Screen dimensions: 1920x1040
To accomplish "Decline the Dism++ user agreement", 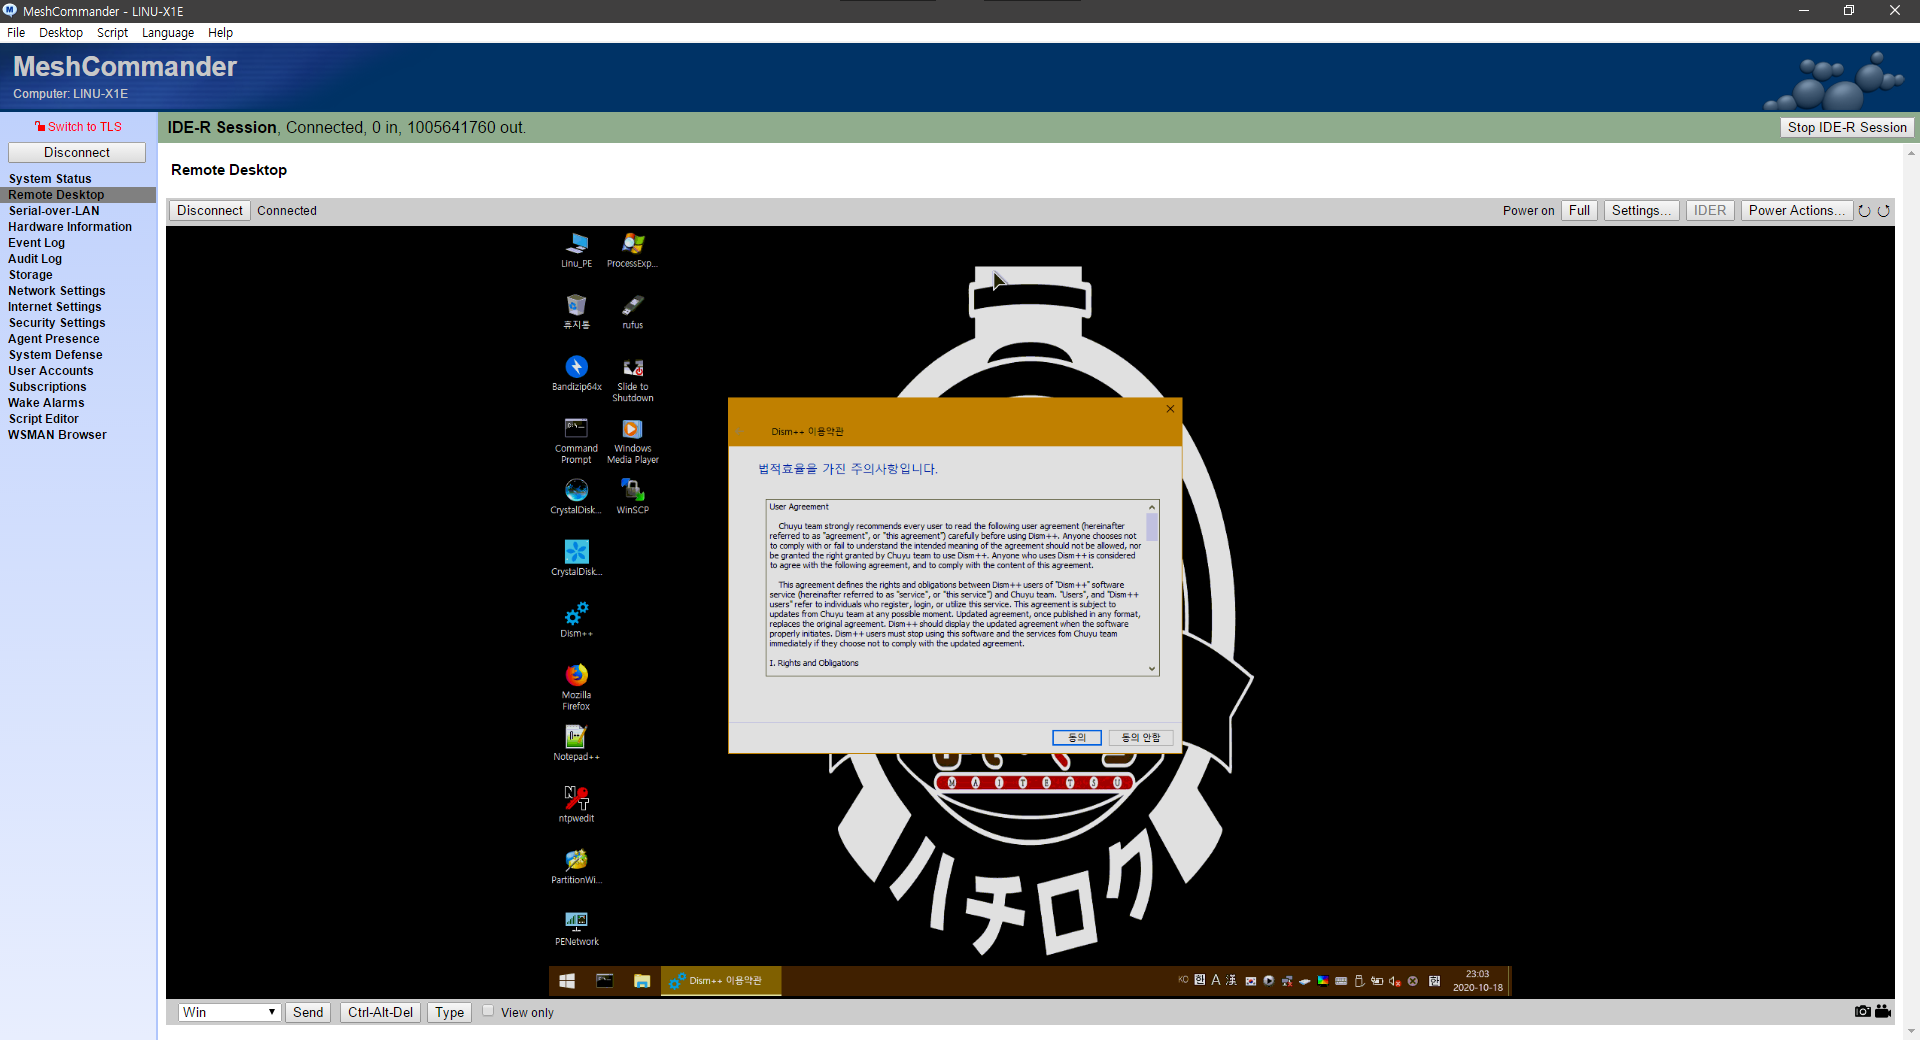I will point(1140,738).
